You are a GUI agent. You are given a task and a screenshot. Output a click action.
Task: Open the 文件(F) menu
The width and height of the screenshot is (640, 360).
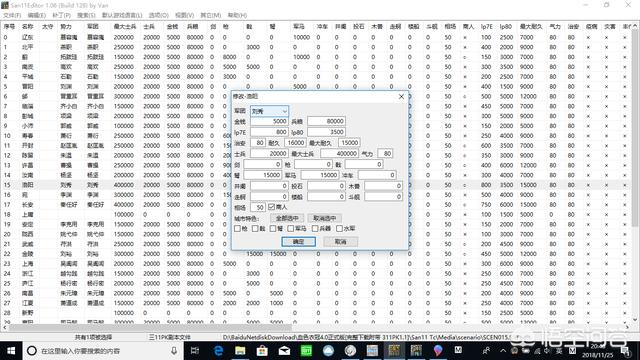point(12,15)
